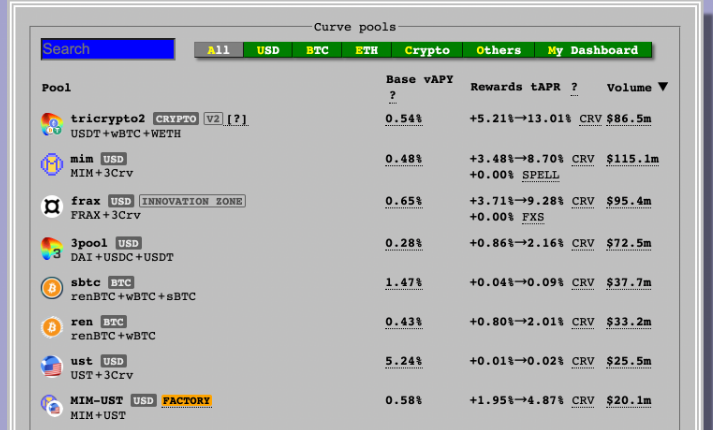Click the 0.28% base vAPY value
The height and width of the screenshot is (430, 713).
[404, 243]
